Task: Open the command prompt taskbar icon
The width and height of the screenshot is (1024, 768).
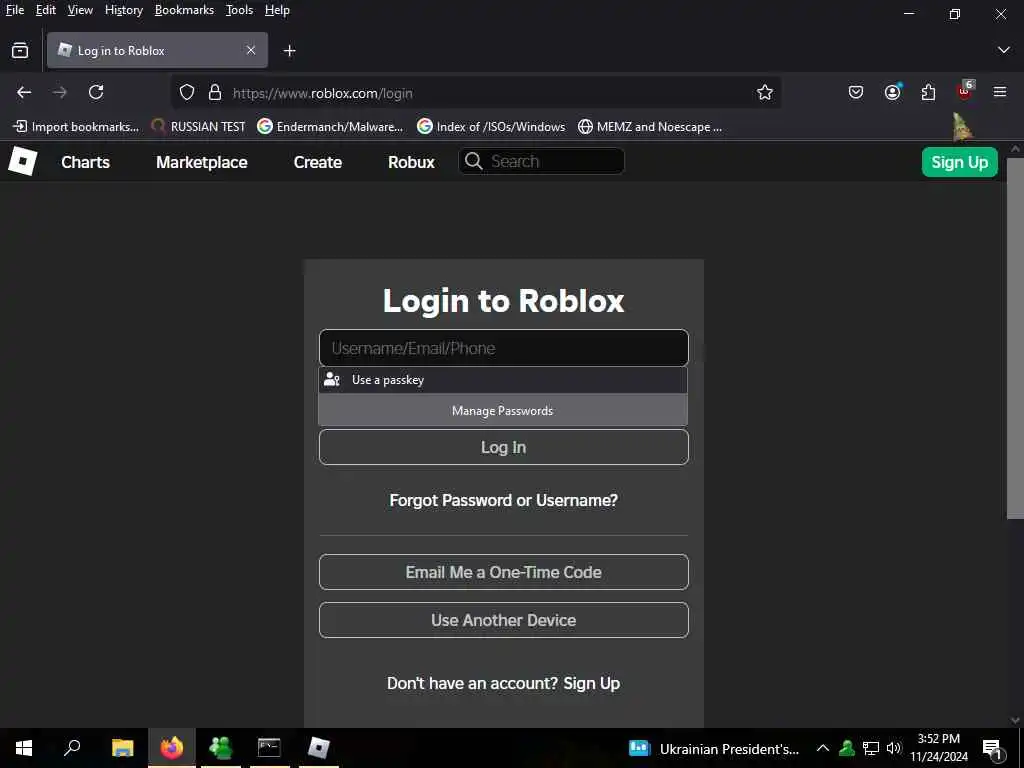Action: pos(269,747)
